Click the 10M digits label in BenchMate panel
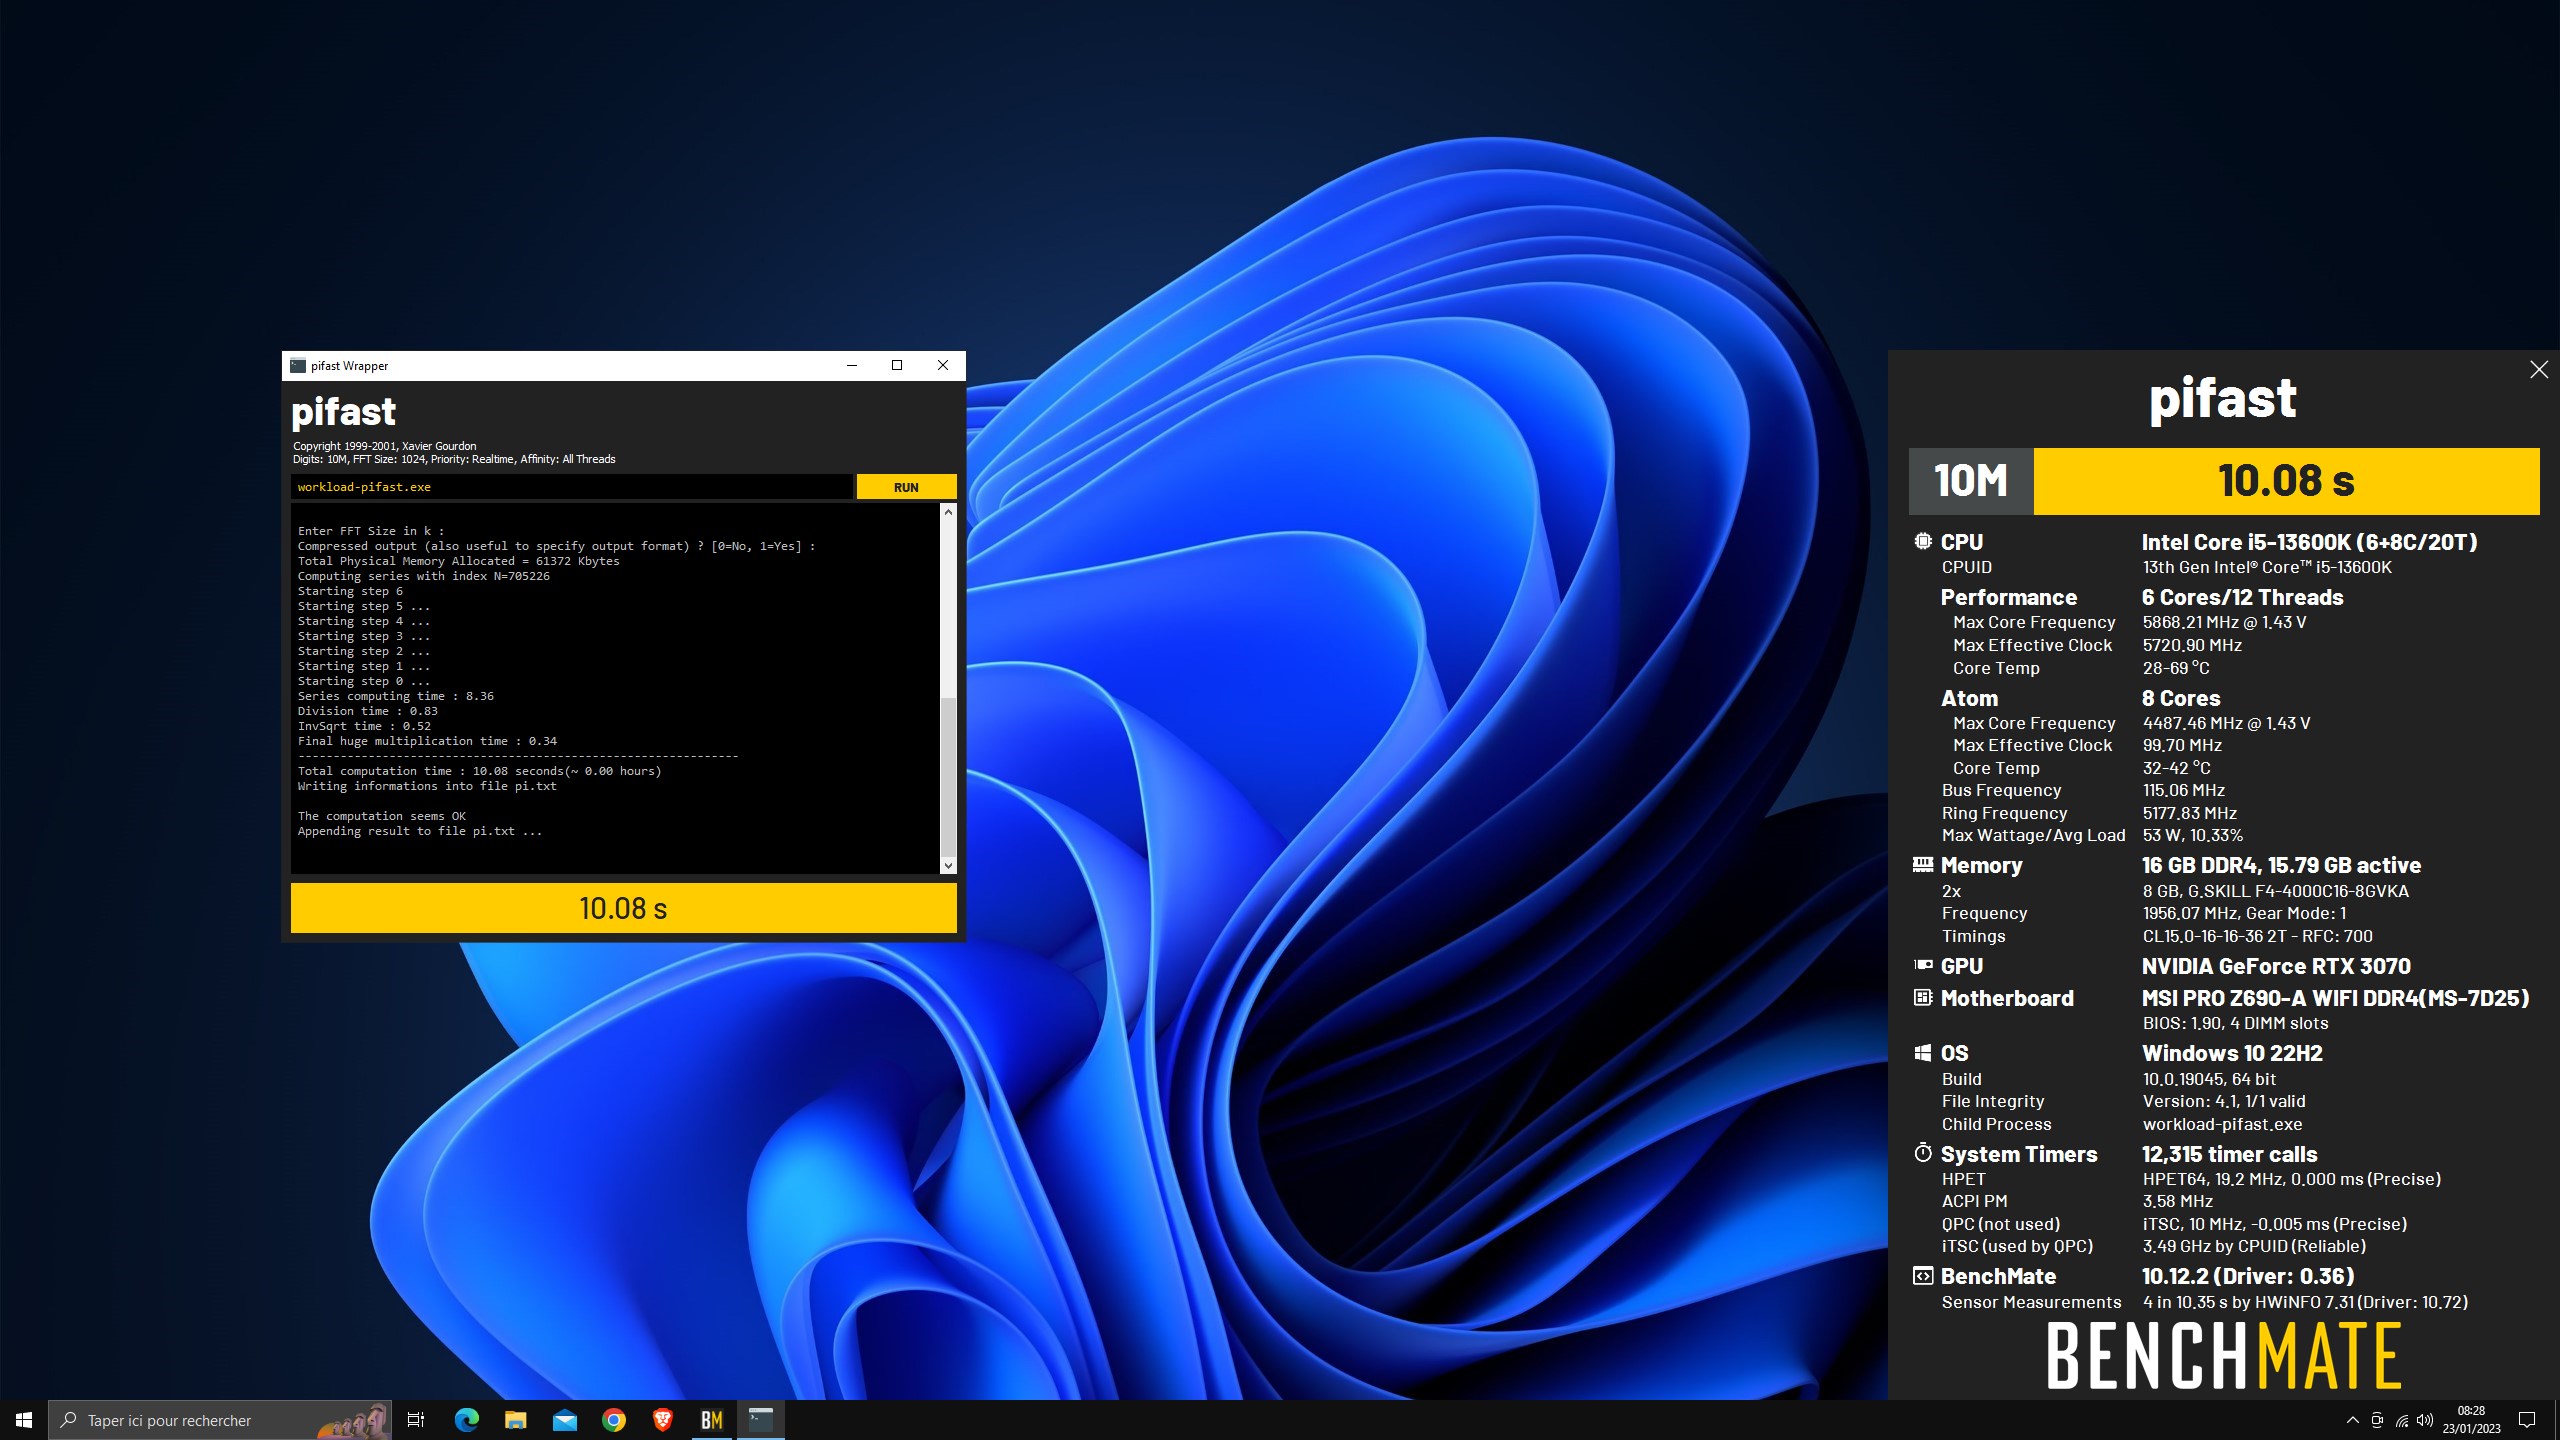Viewport: 2560px width, 1440px height. click(1970, 481)
